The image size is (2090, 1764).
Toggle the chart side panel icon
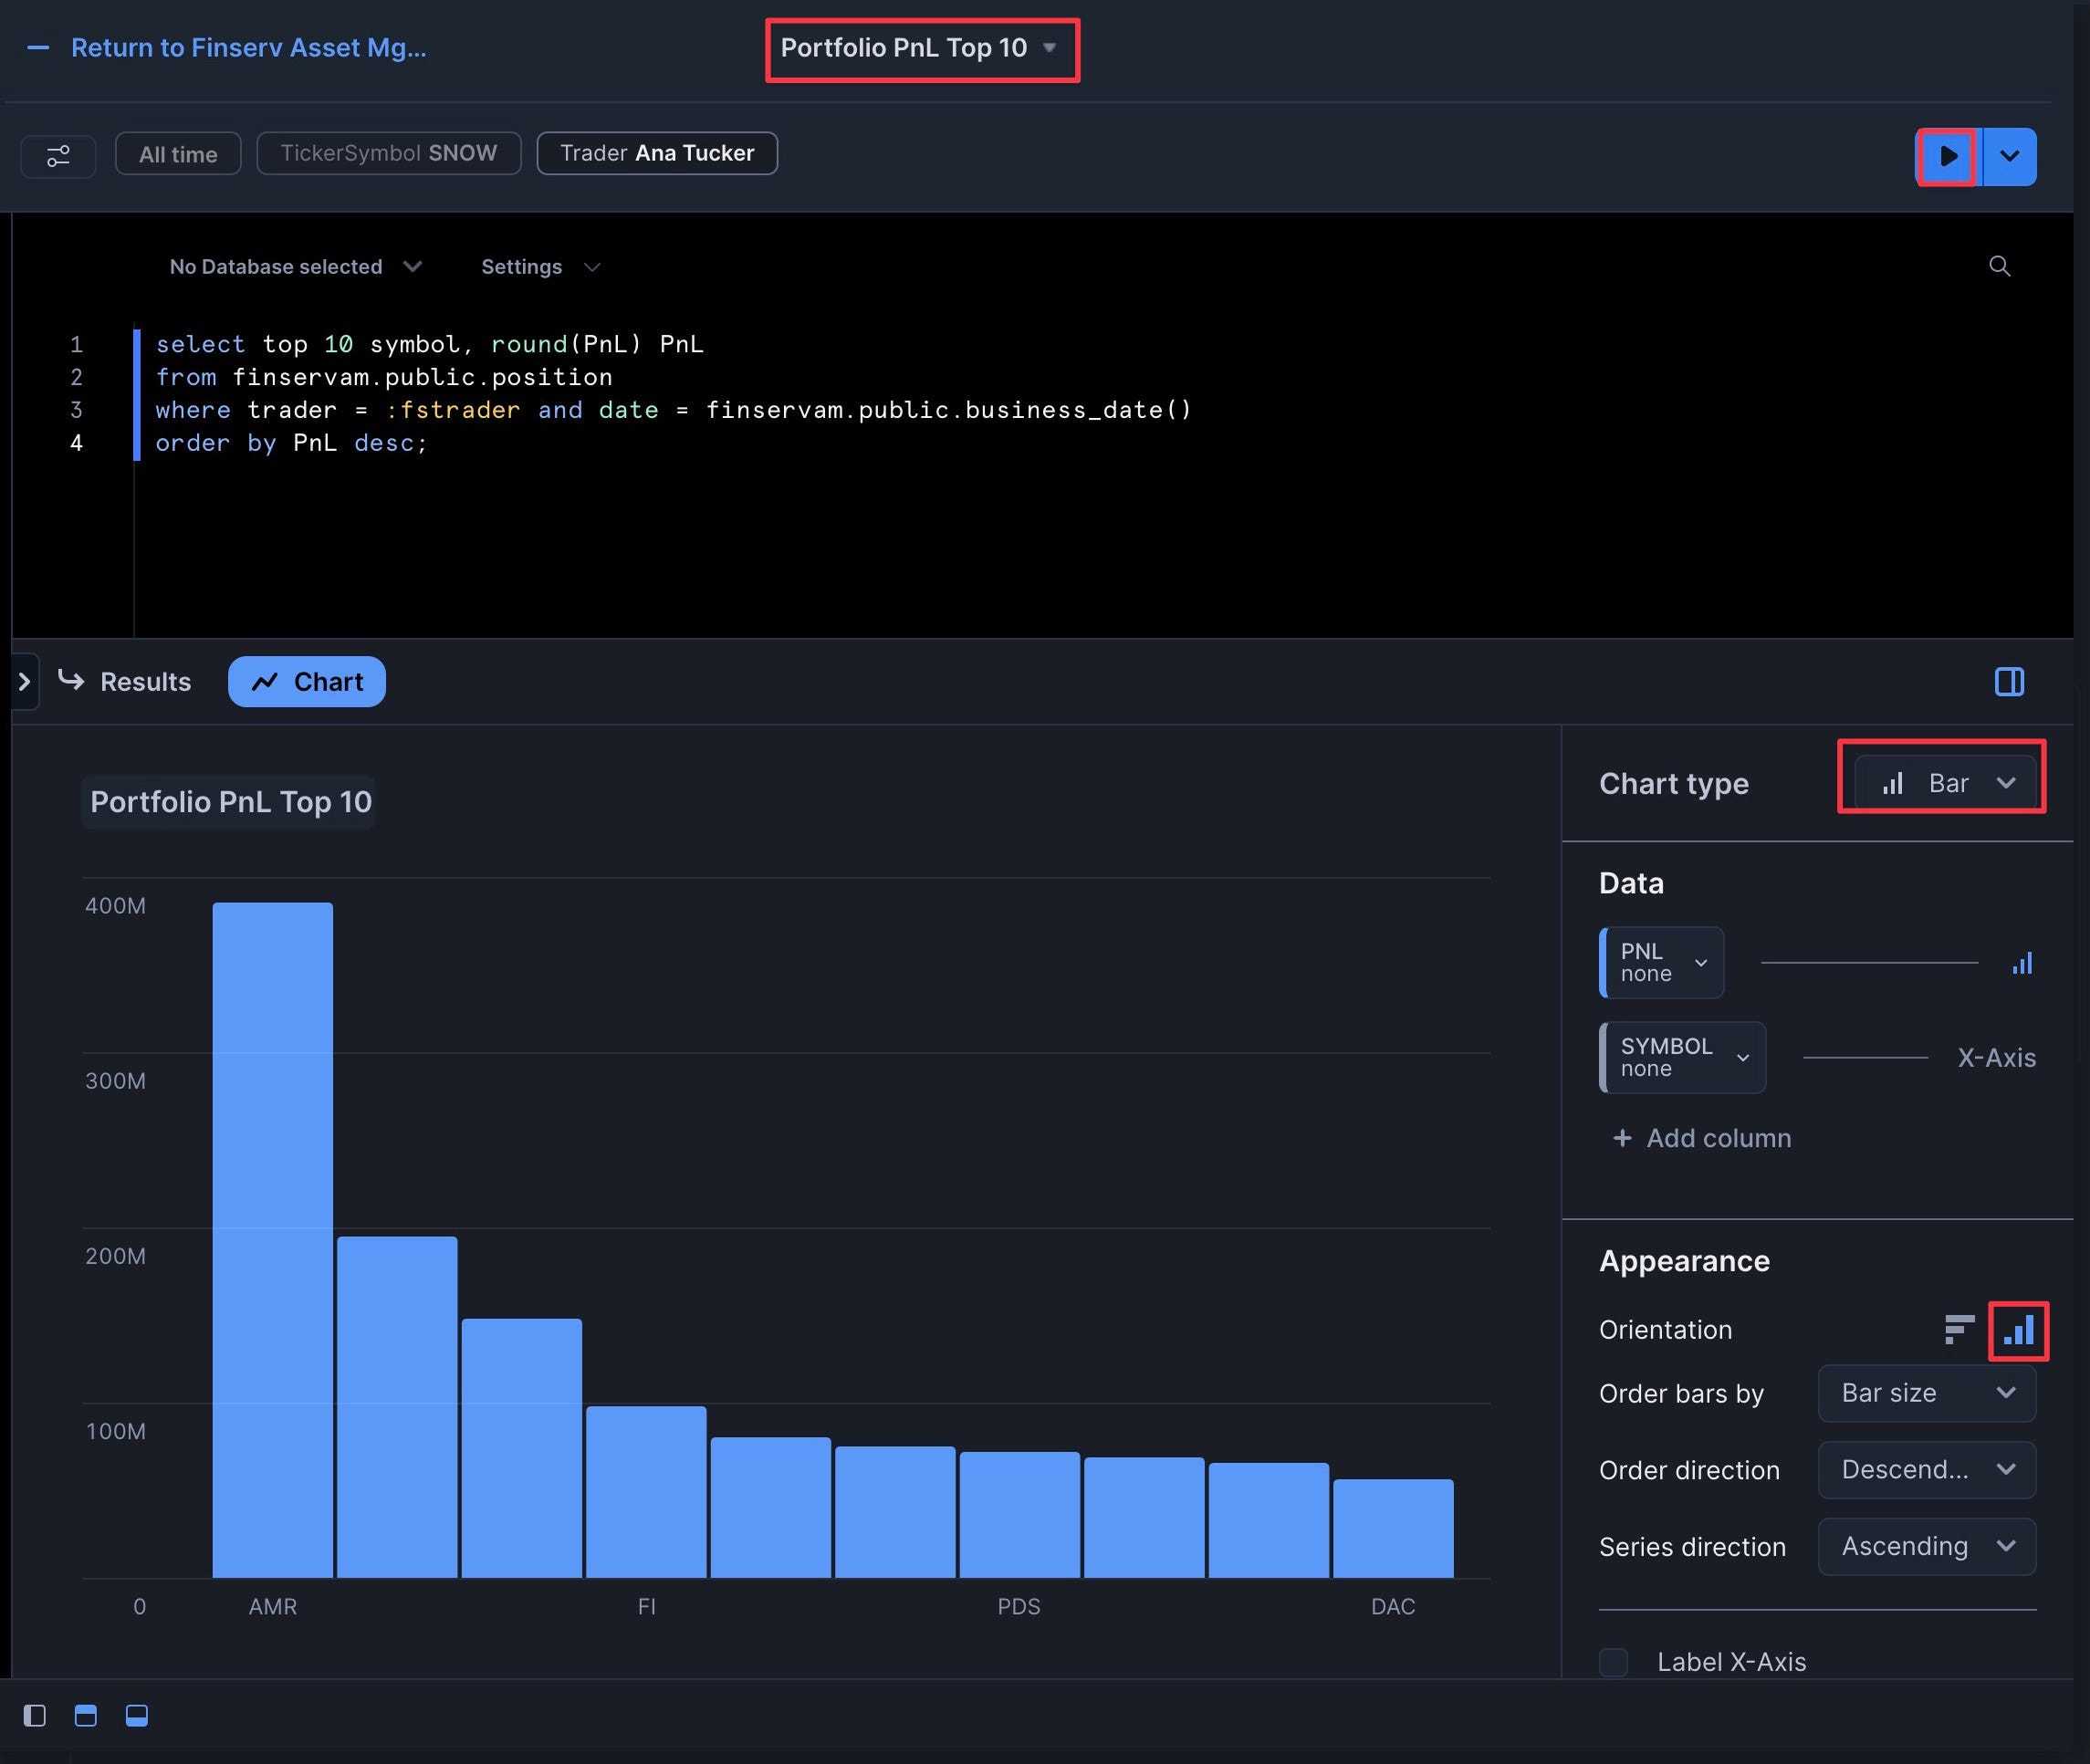click(2008, 682)
